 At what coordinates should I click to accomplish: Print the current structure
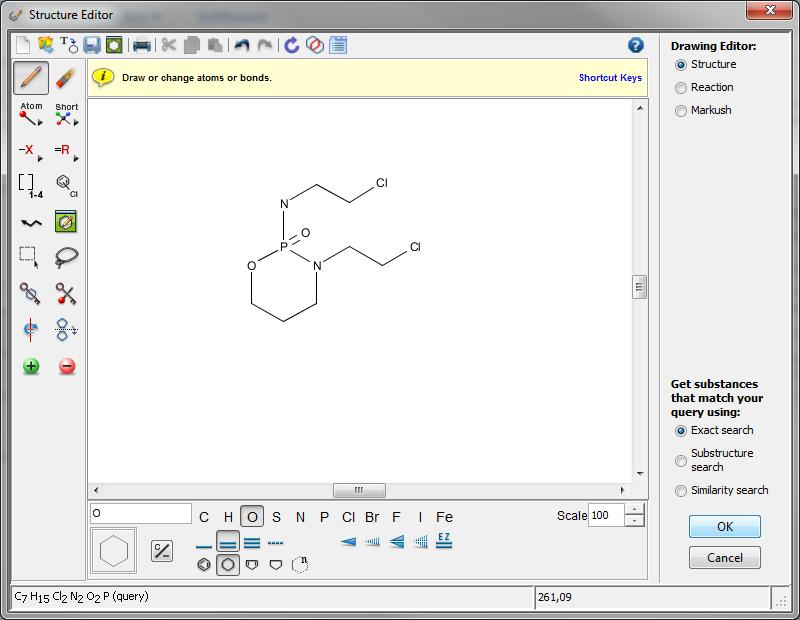click(141, 45)
